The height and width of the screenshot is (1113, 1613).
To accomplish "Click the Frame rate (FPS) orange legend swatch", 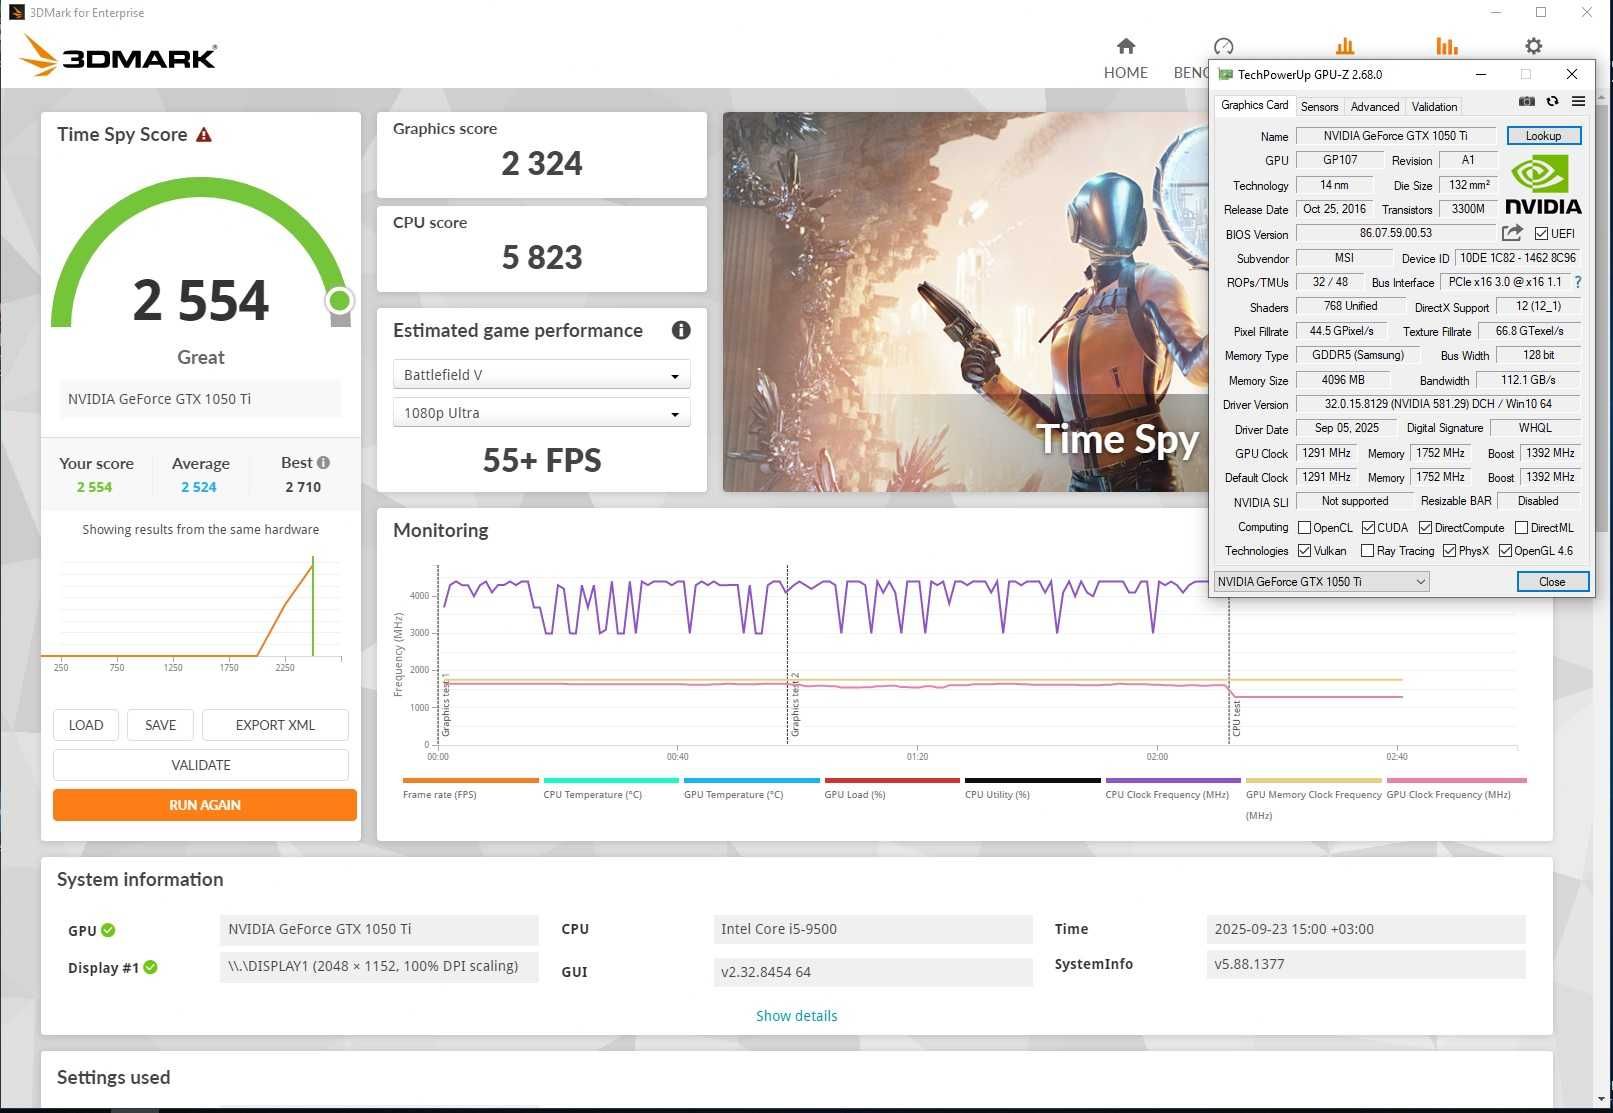I will (x=470, y=780).
